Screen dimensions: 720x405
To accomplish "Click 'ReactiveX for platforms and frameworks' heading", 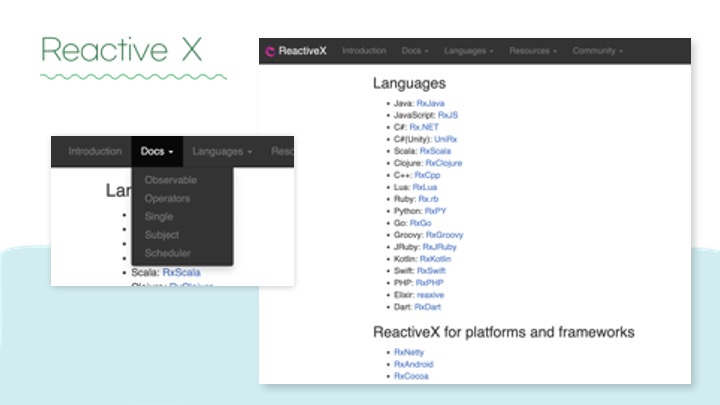I will (x=504, y=332).
